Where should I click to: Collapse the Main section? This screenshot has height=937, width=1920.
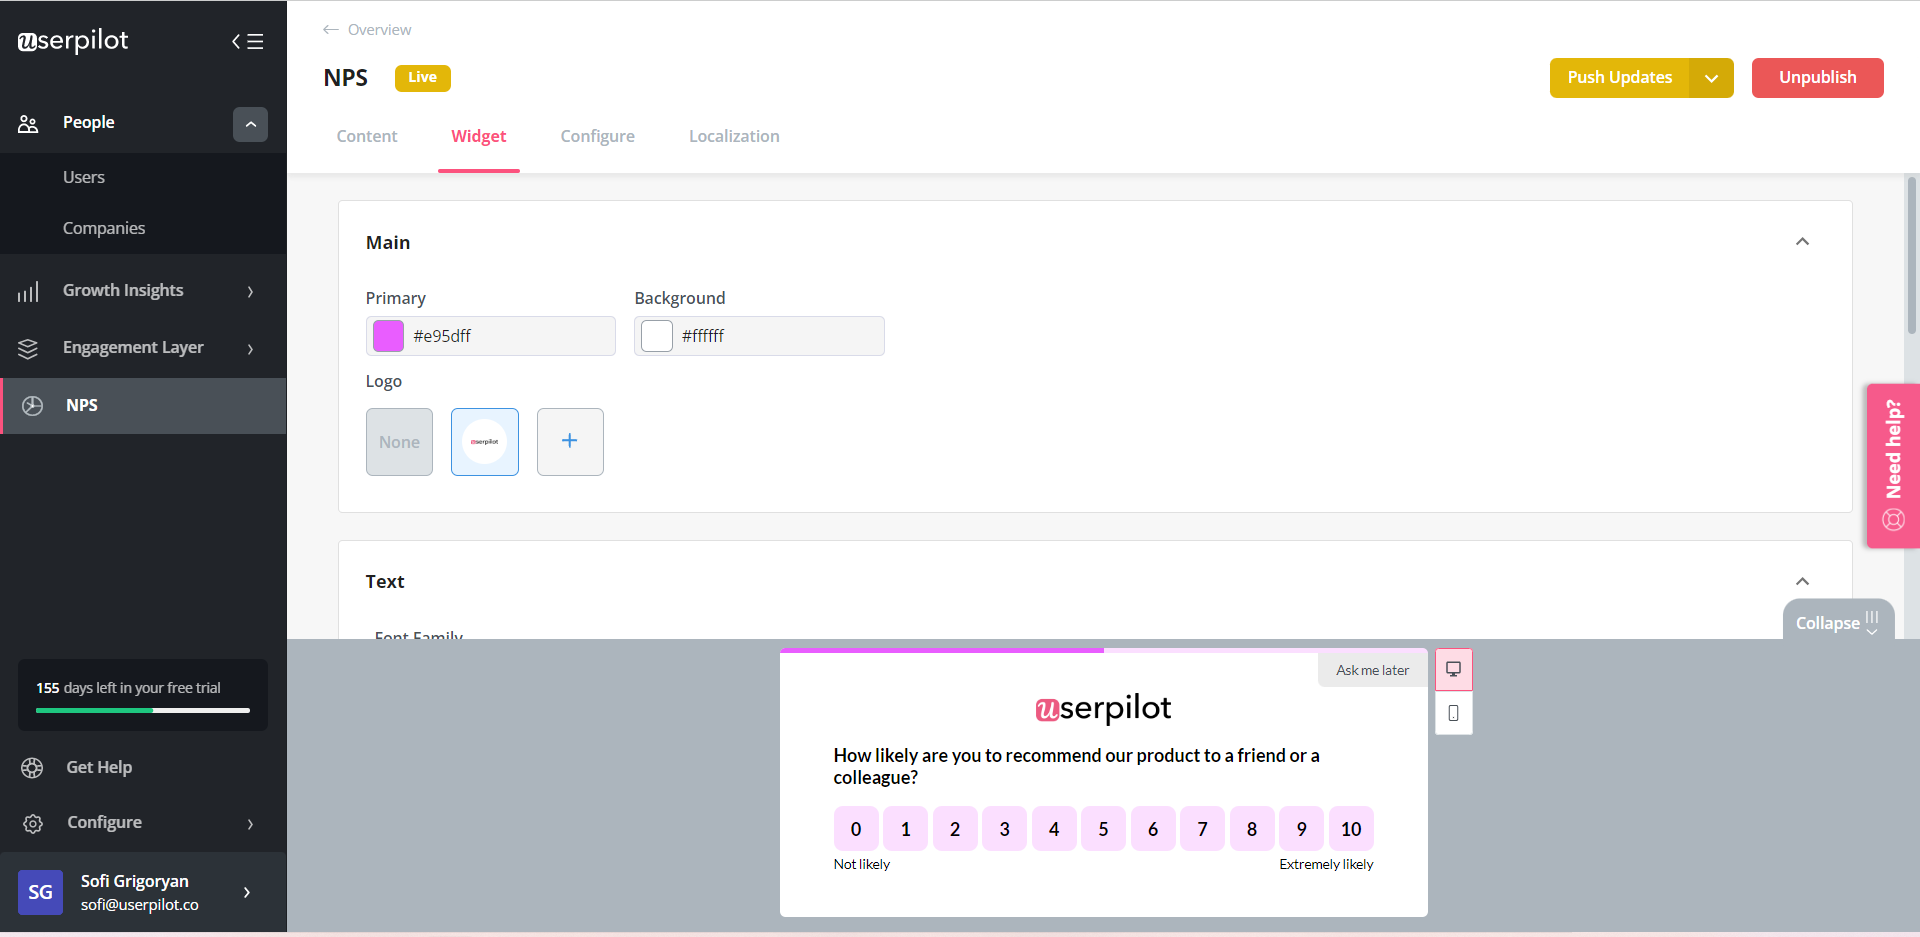click(x=1802, y=242)
